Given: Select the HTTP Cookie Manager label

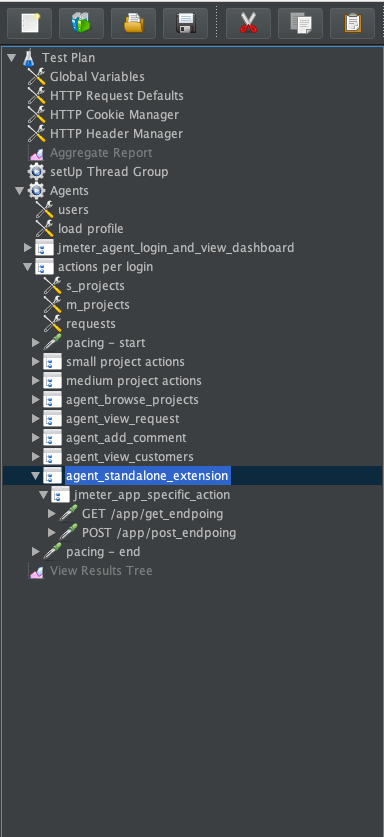Looking at the screenshot, I should pyautogui.click(x=114, y=115).
